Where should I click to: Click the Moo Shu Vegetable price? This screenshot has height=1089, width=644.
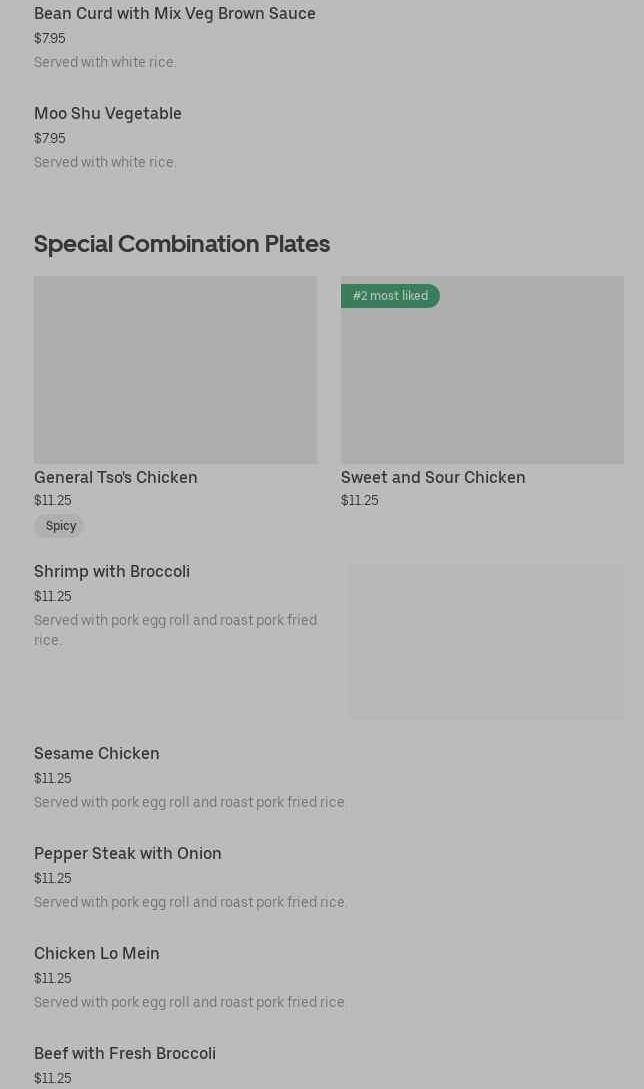(x=50, y=139)
